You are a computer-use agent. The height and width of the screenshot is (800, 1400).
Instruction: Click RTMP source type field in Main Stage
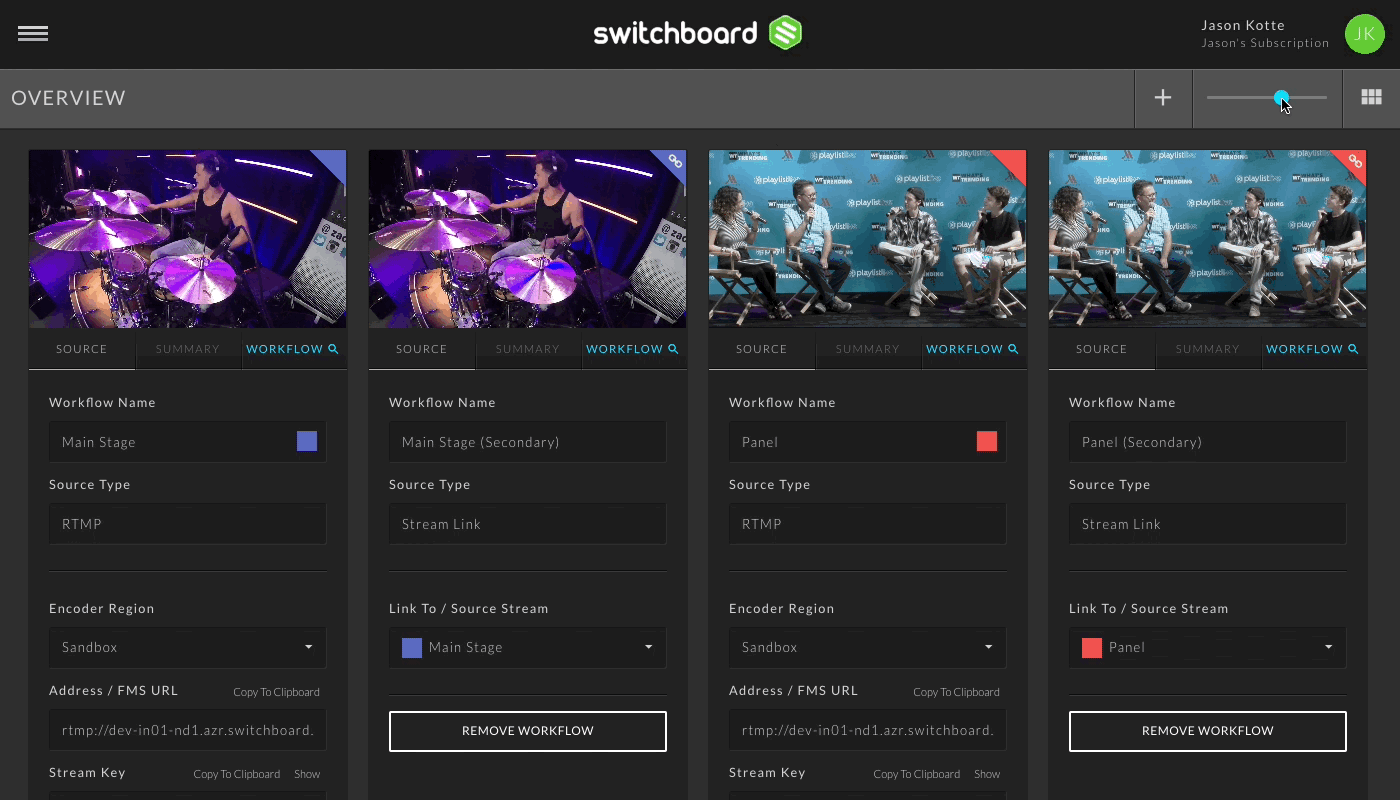click(x=188, y=524)
